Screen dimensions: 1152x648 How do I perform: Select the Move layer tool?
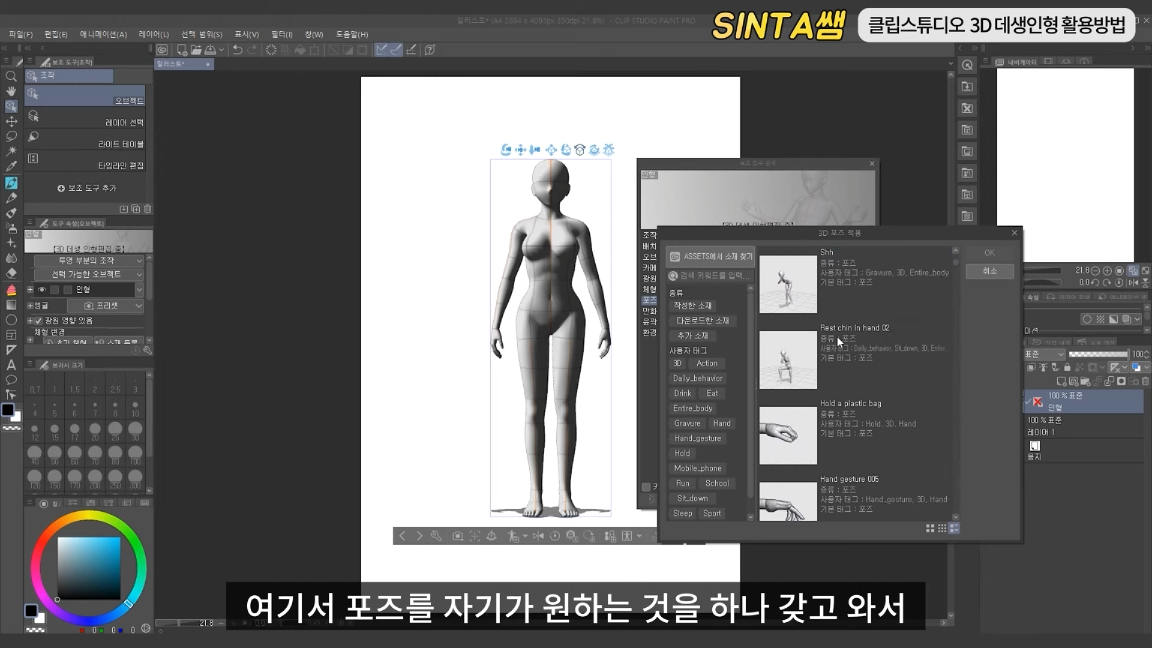pos(11,121)
